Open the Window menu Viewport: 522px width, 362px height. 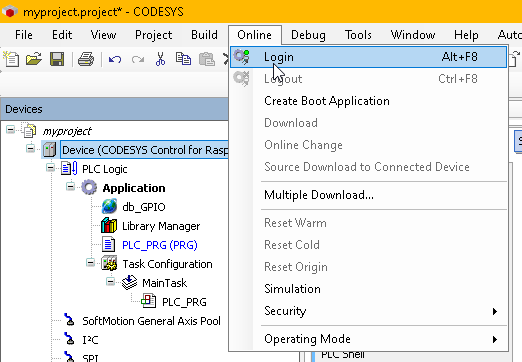click(x=413, y=35)
